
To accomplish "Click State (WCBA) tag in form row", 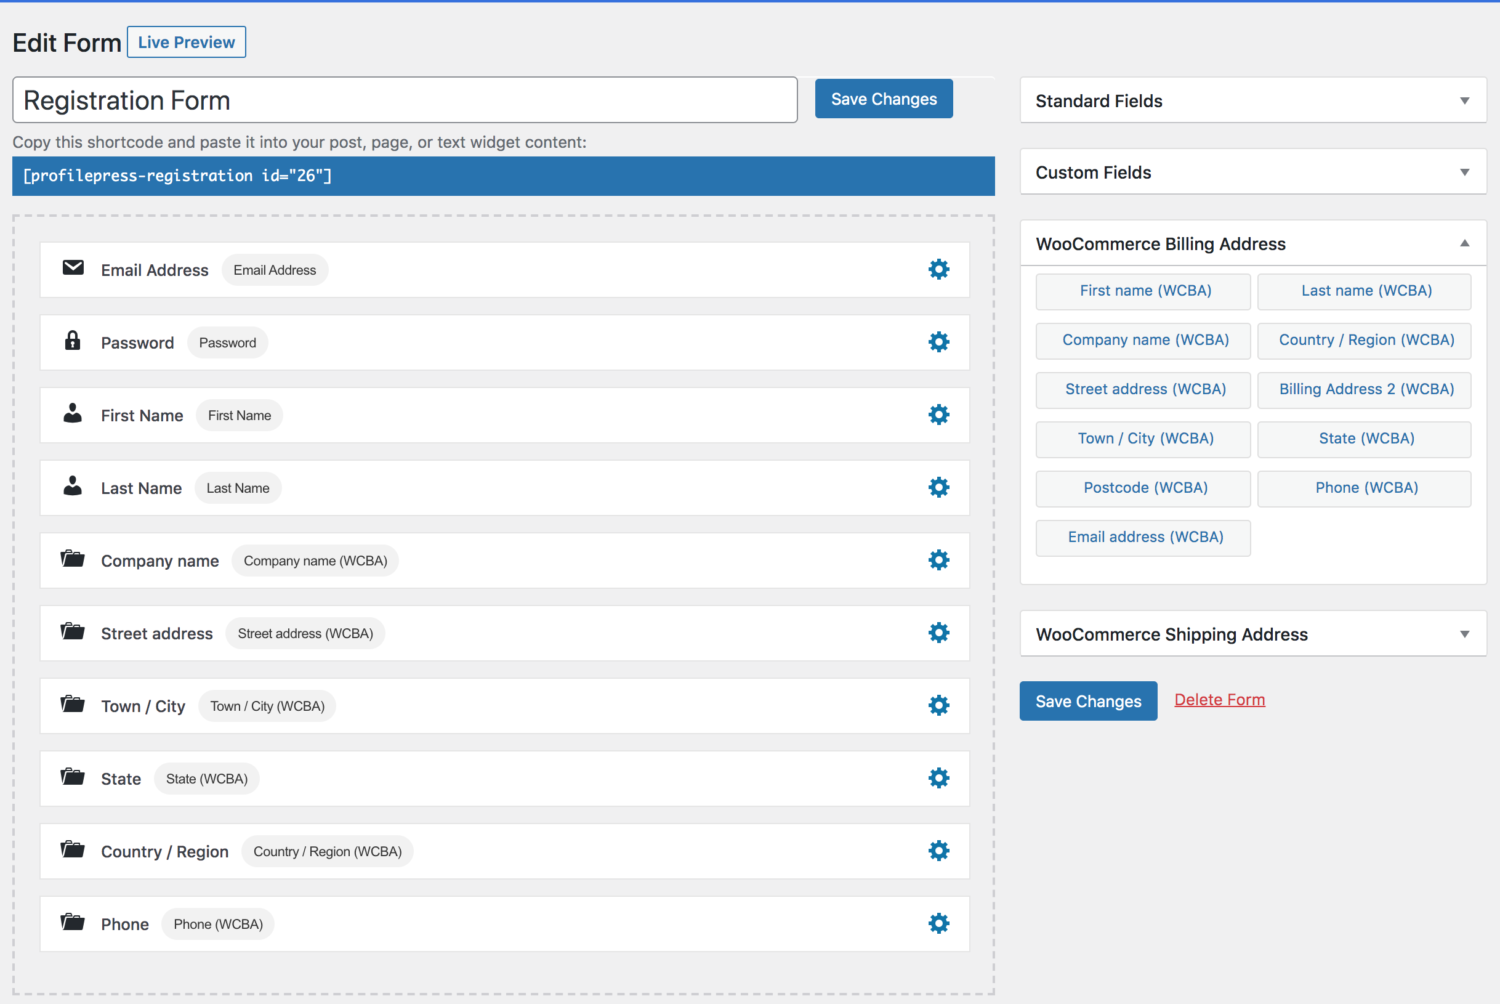I will tap(207, 779).
